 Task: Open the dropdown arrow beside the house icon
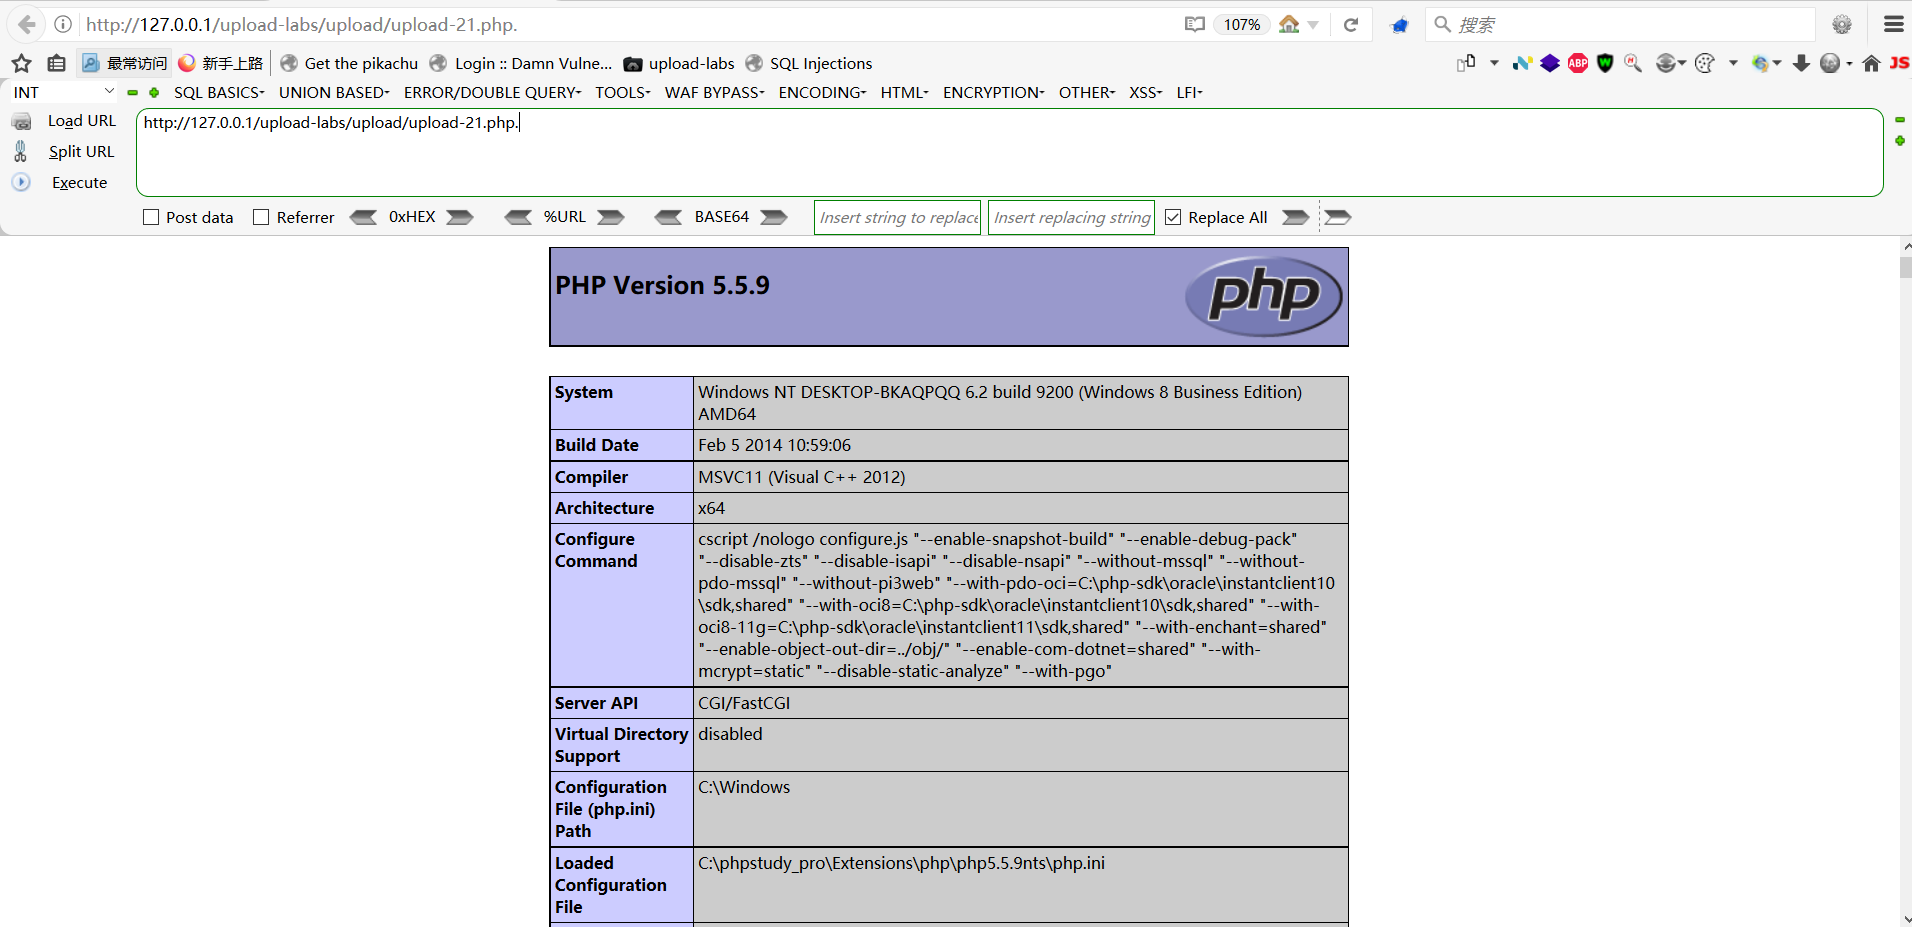click(x=1313, y=25)
